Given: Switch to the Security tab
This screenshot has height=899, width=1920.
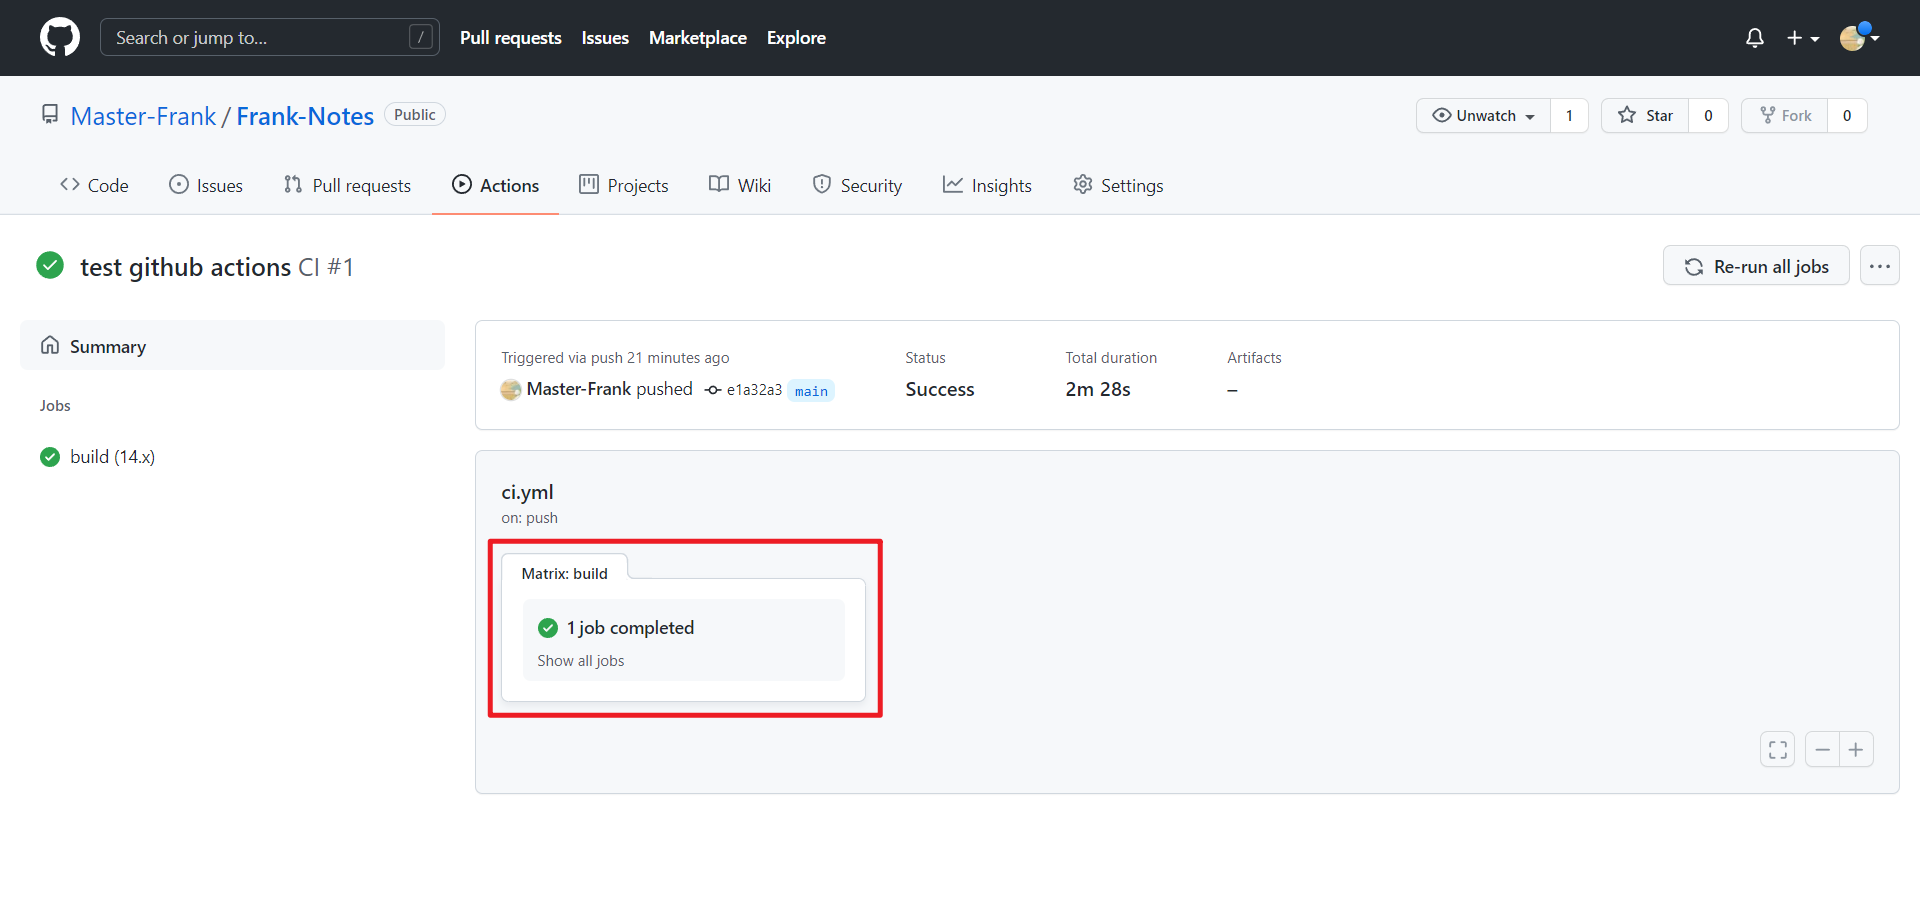Looking at the screenshot, I should pos(857,185).
